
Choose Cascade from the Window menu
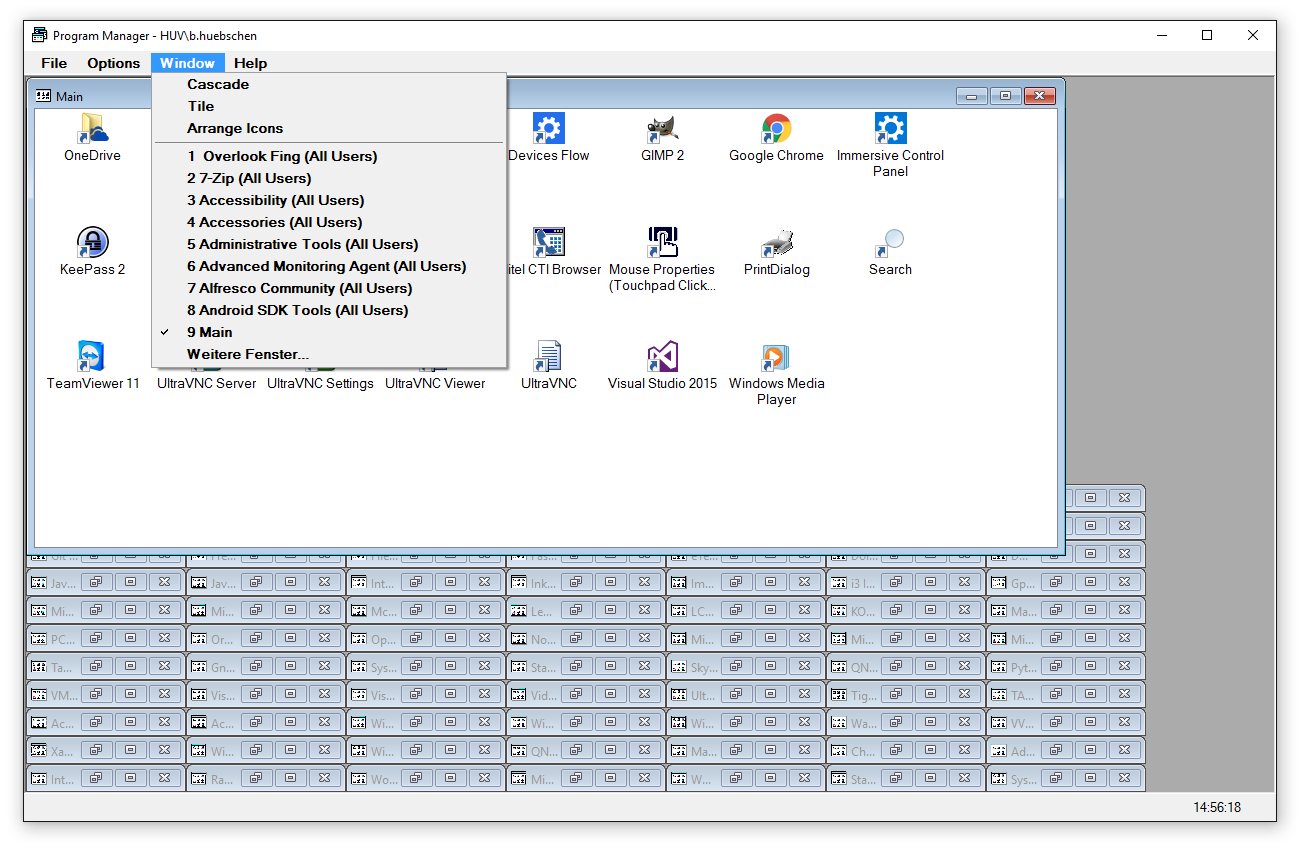(x=329, y=84)
